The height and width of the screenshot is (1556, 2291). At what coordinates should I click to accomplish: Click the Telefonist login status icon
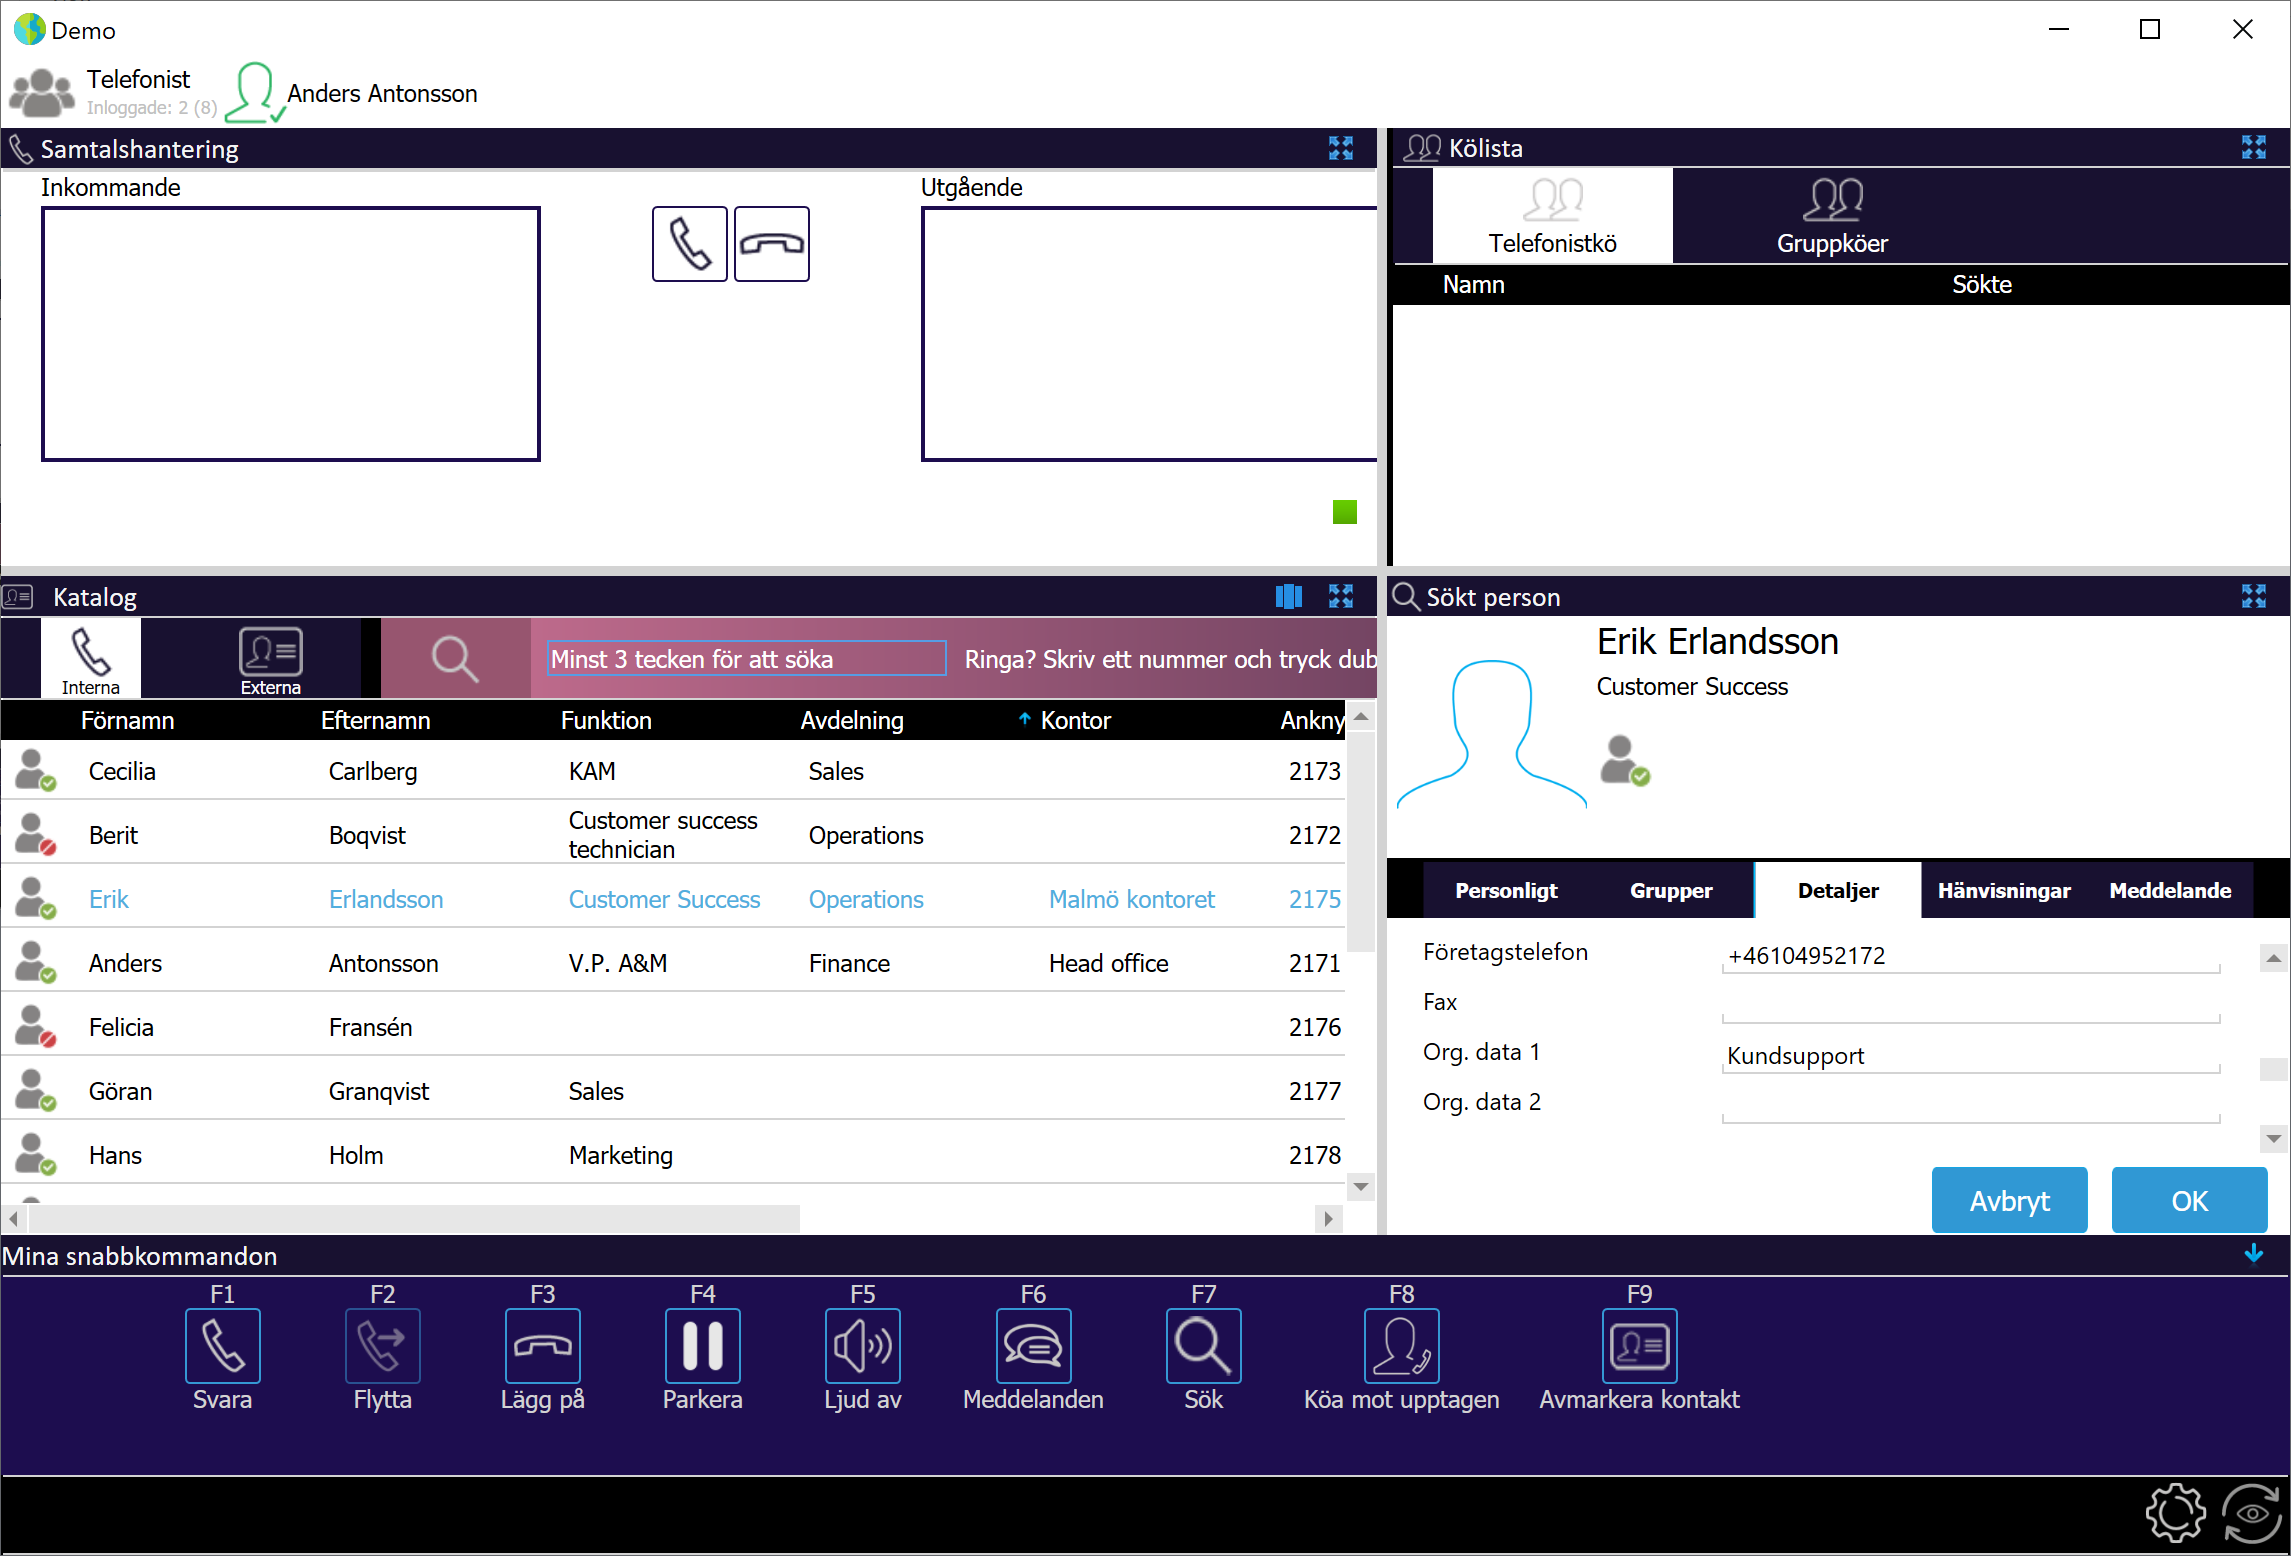(42, 92)
